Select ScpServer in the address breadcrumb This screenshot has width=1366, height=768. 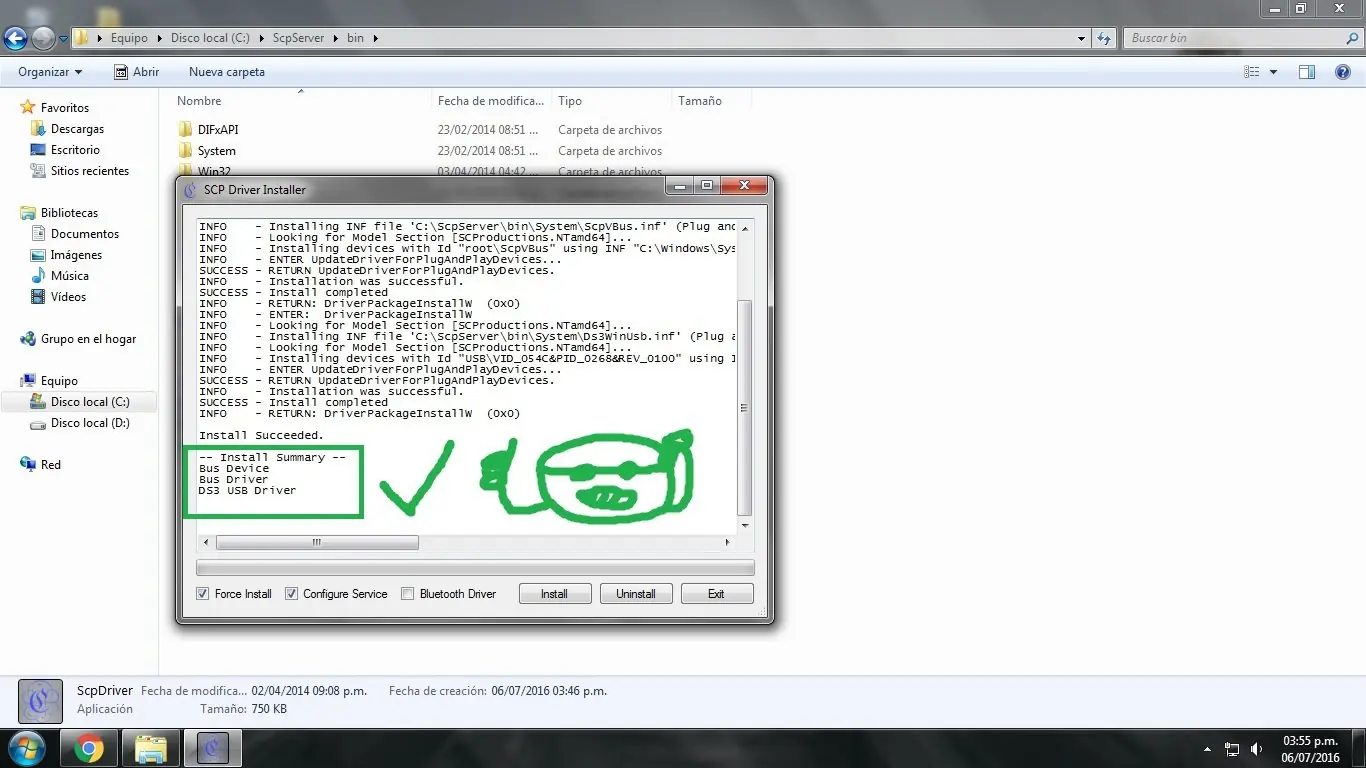[300, 38]
